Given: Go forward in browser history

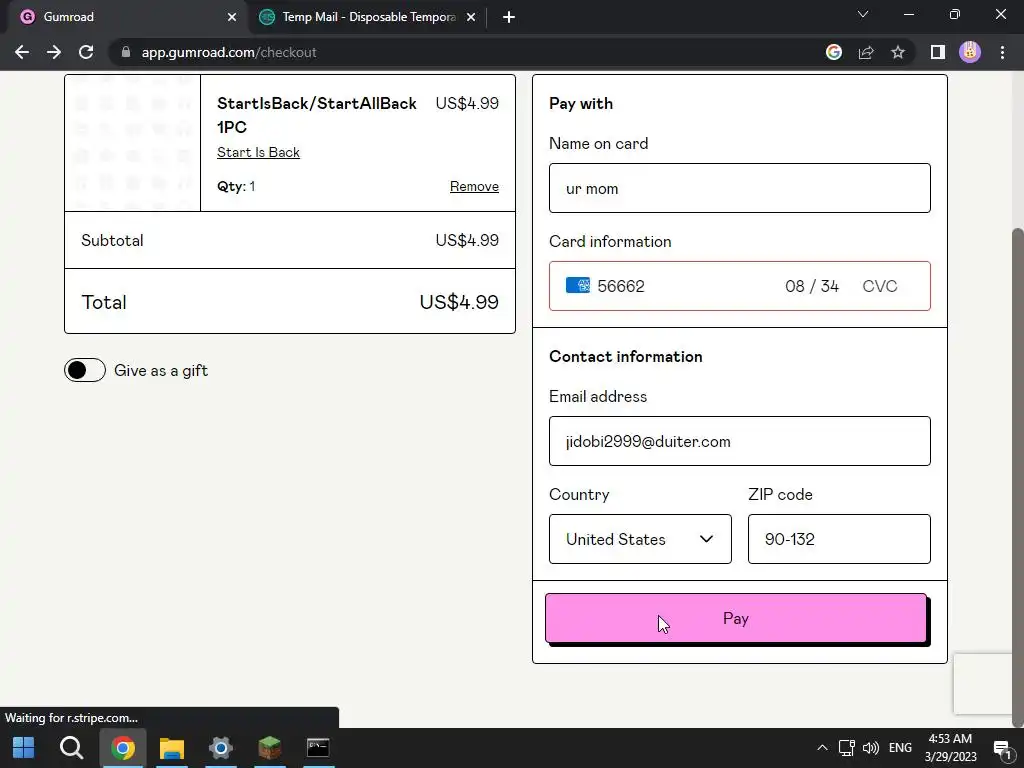Looking at the screenshot, I should click(x=54, y=52).
